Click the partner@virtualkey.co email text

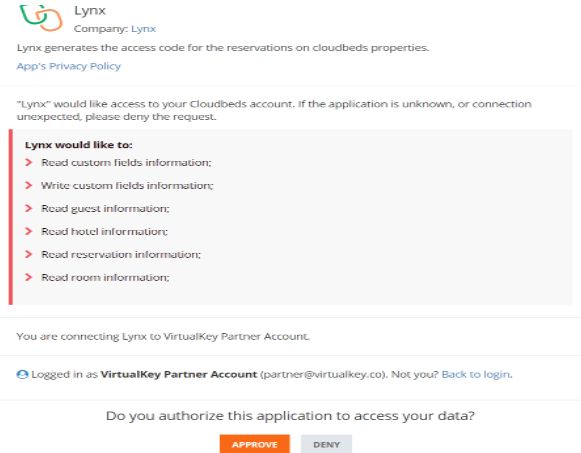tap(322, 374)
